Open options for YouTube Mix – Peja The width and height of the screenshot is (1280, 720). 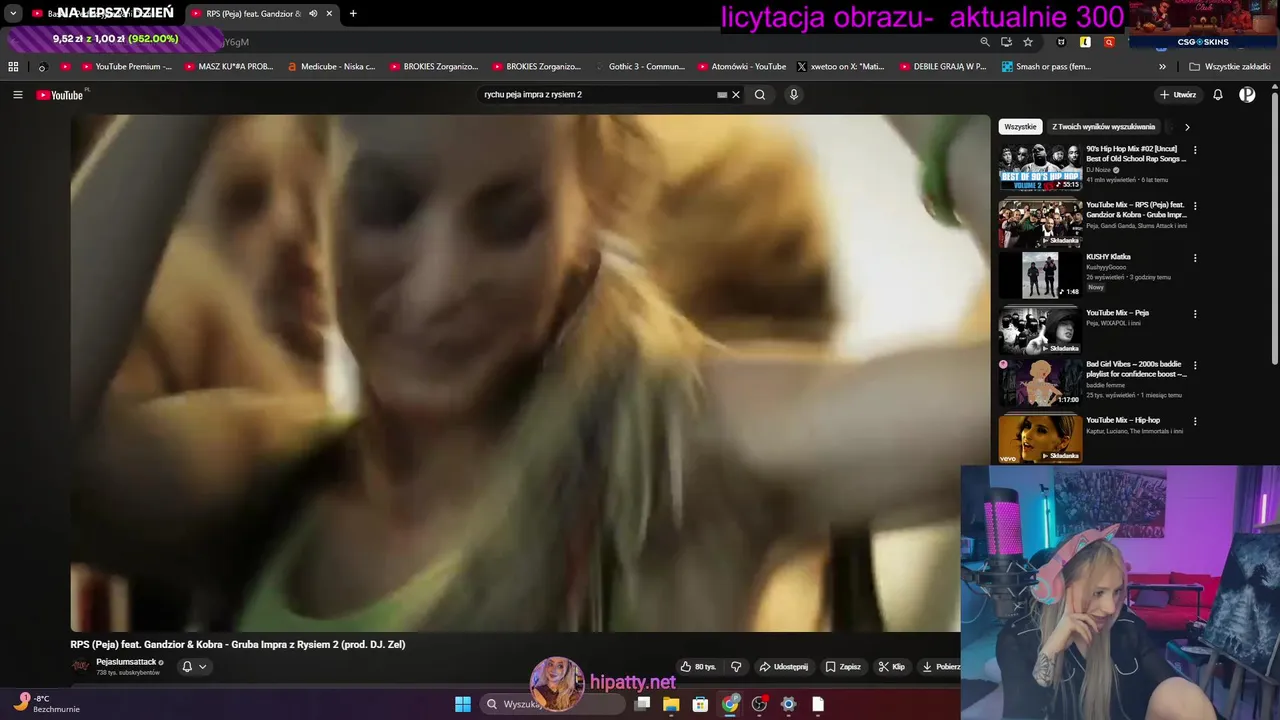coord(1195,314)
